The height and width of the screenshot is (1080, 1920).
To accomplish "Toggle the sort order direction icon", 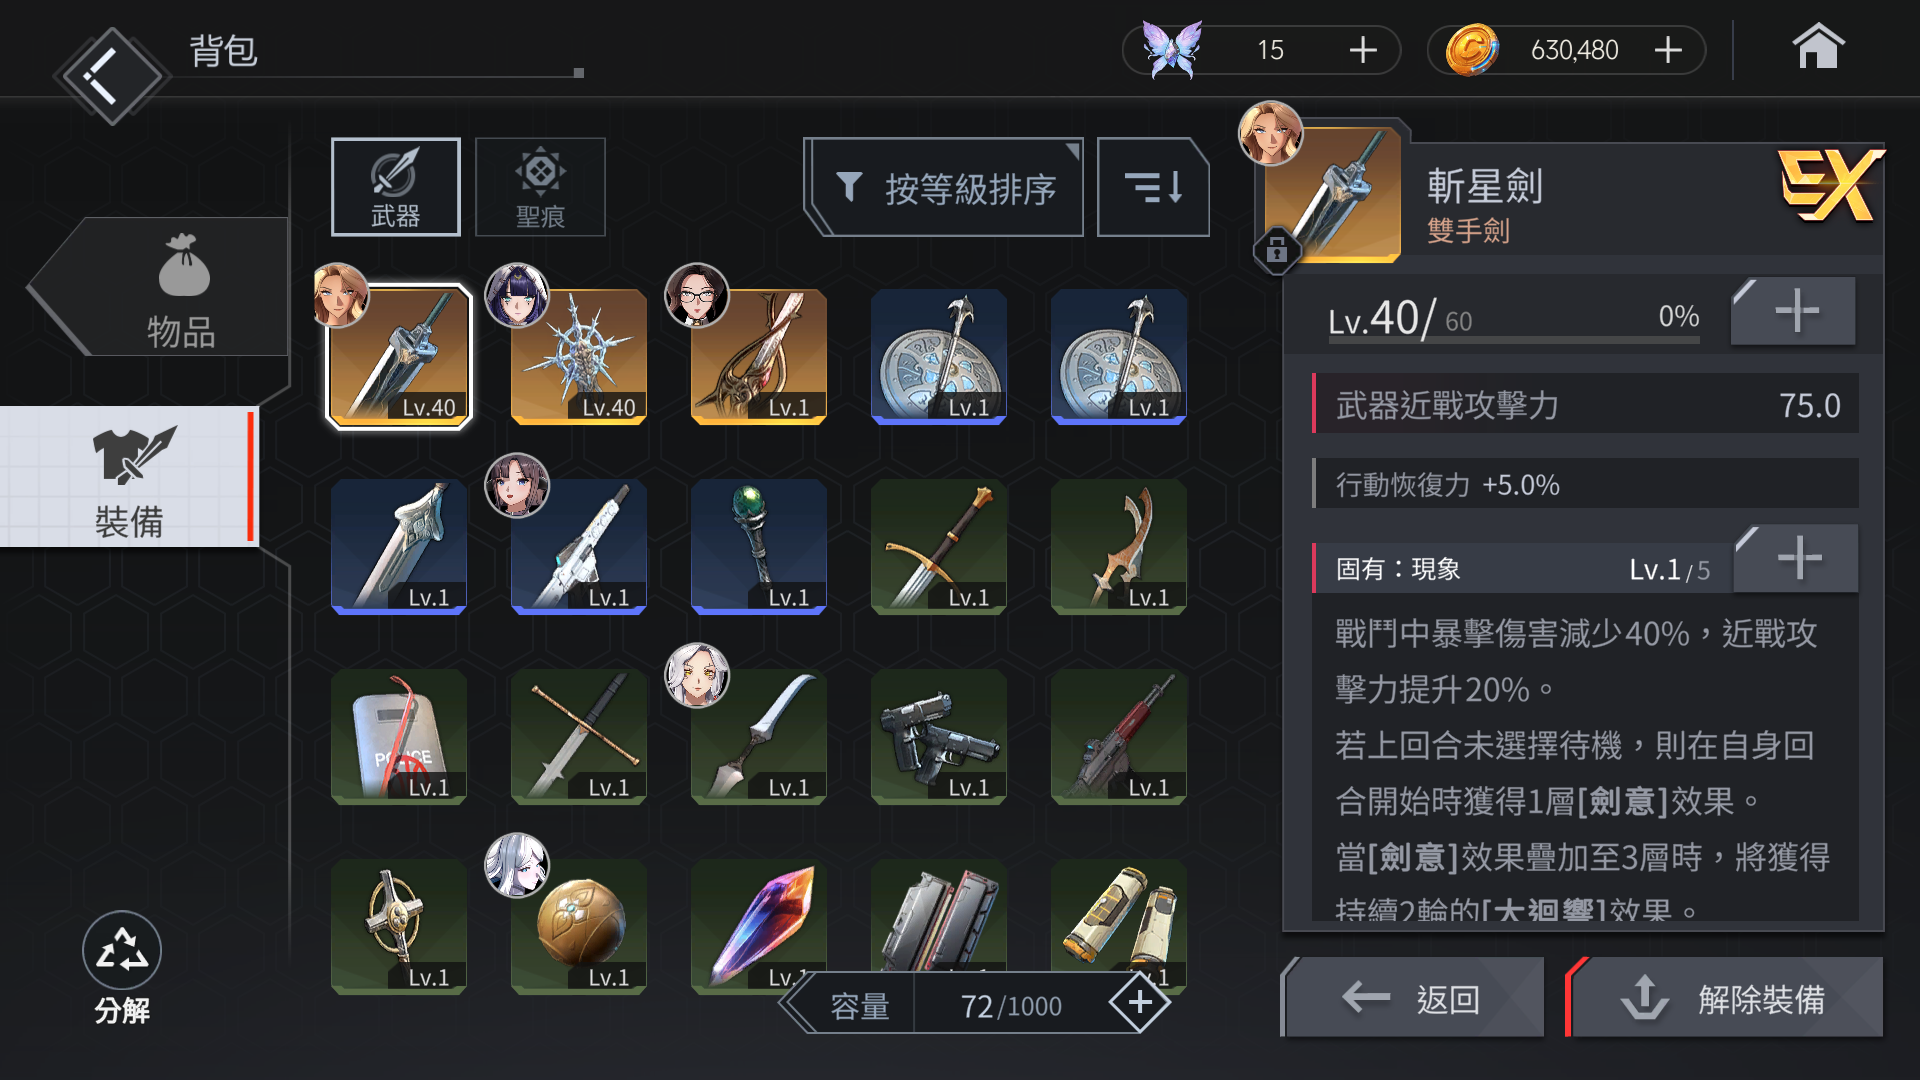I will pyautogui.click(x=1153, y=187).
